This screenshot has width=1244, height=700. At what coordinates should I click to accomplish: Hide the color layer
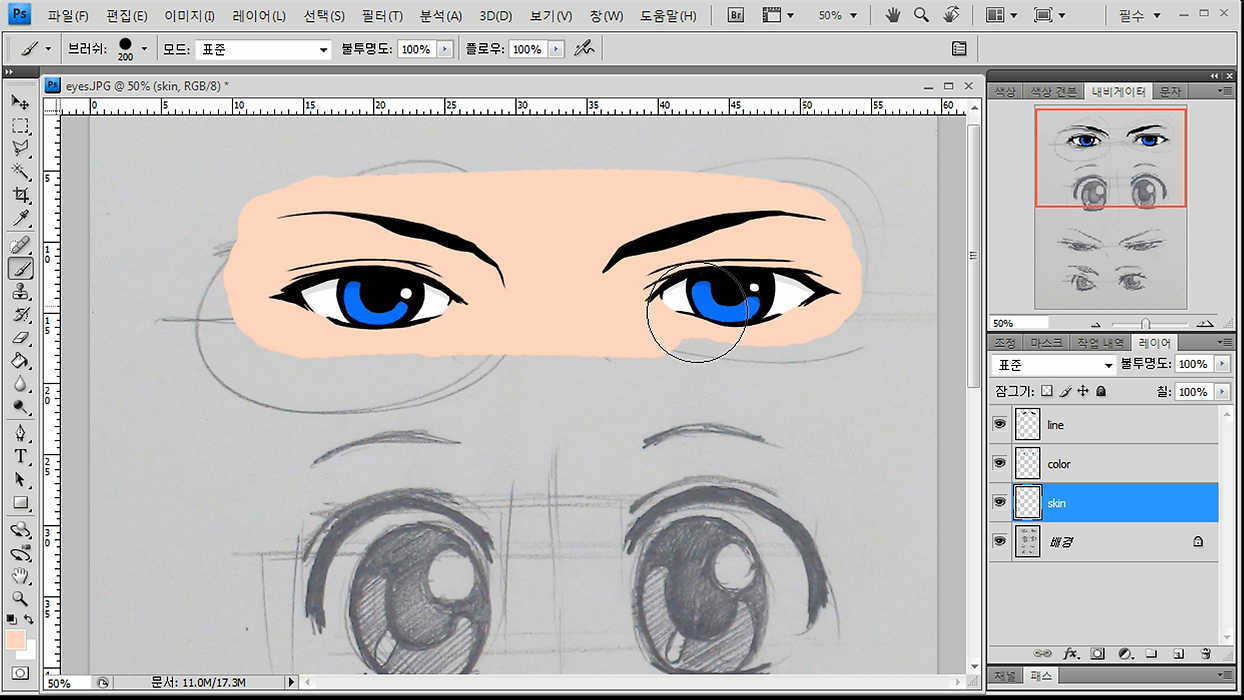(999, 463)
